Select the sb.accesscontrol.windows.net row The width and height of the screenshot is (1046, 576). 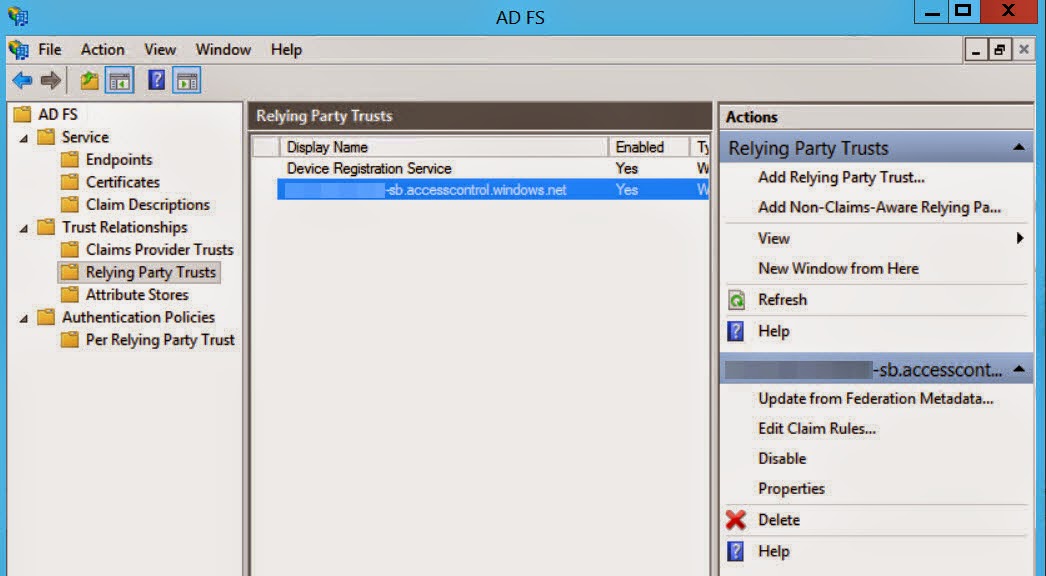493,190
